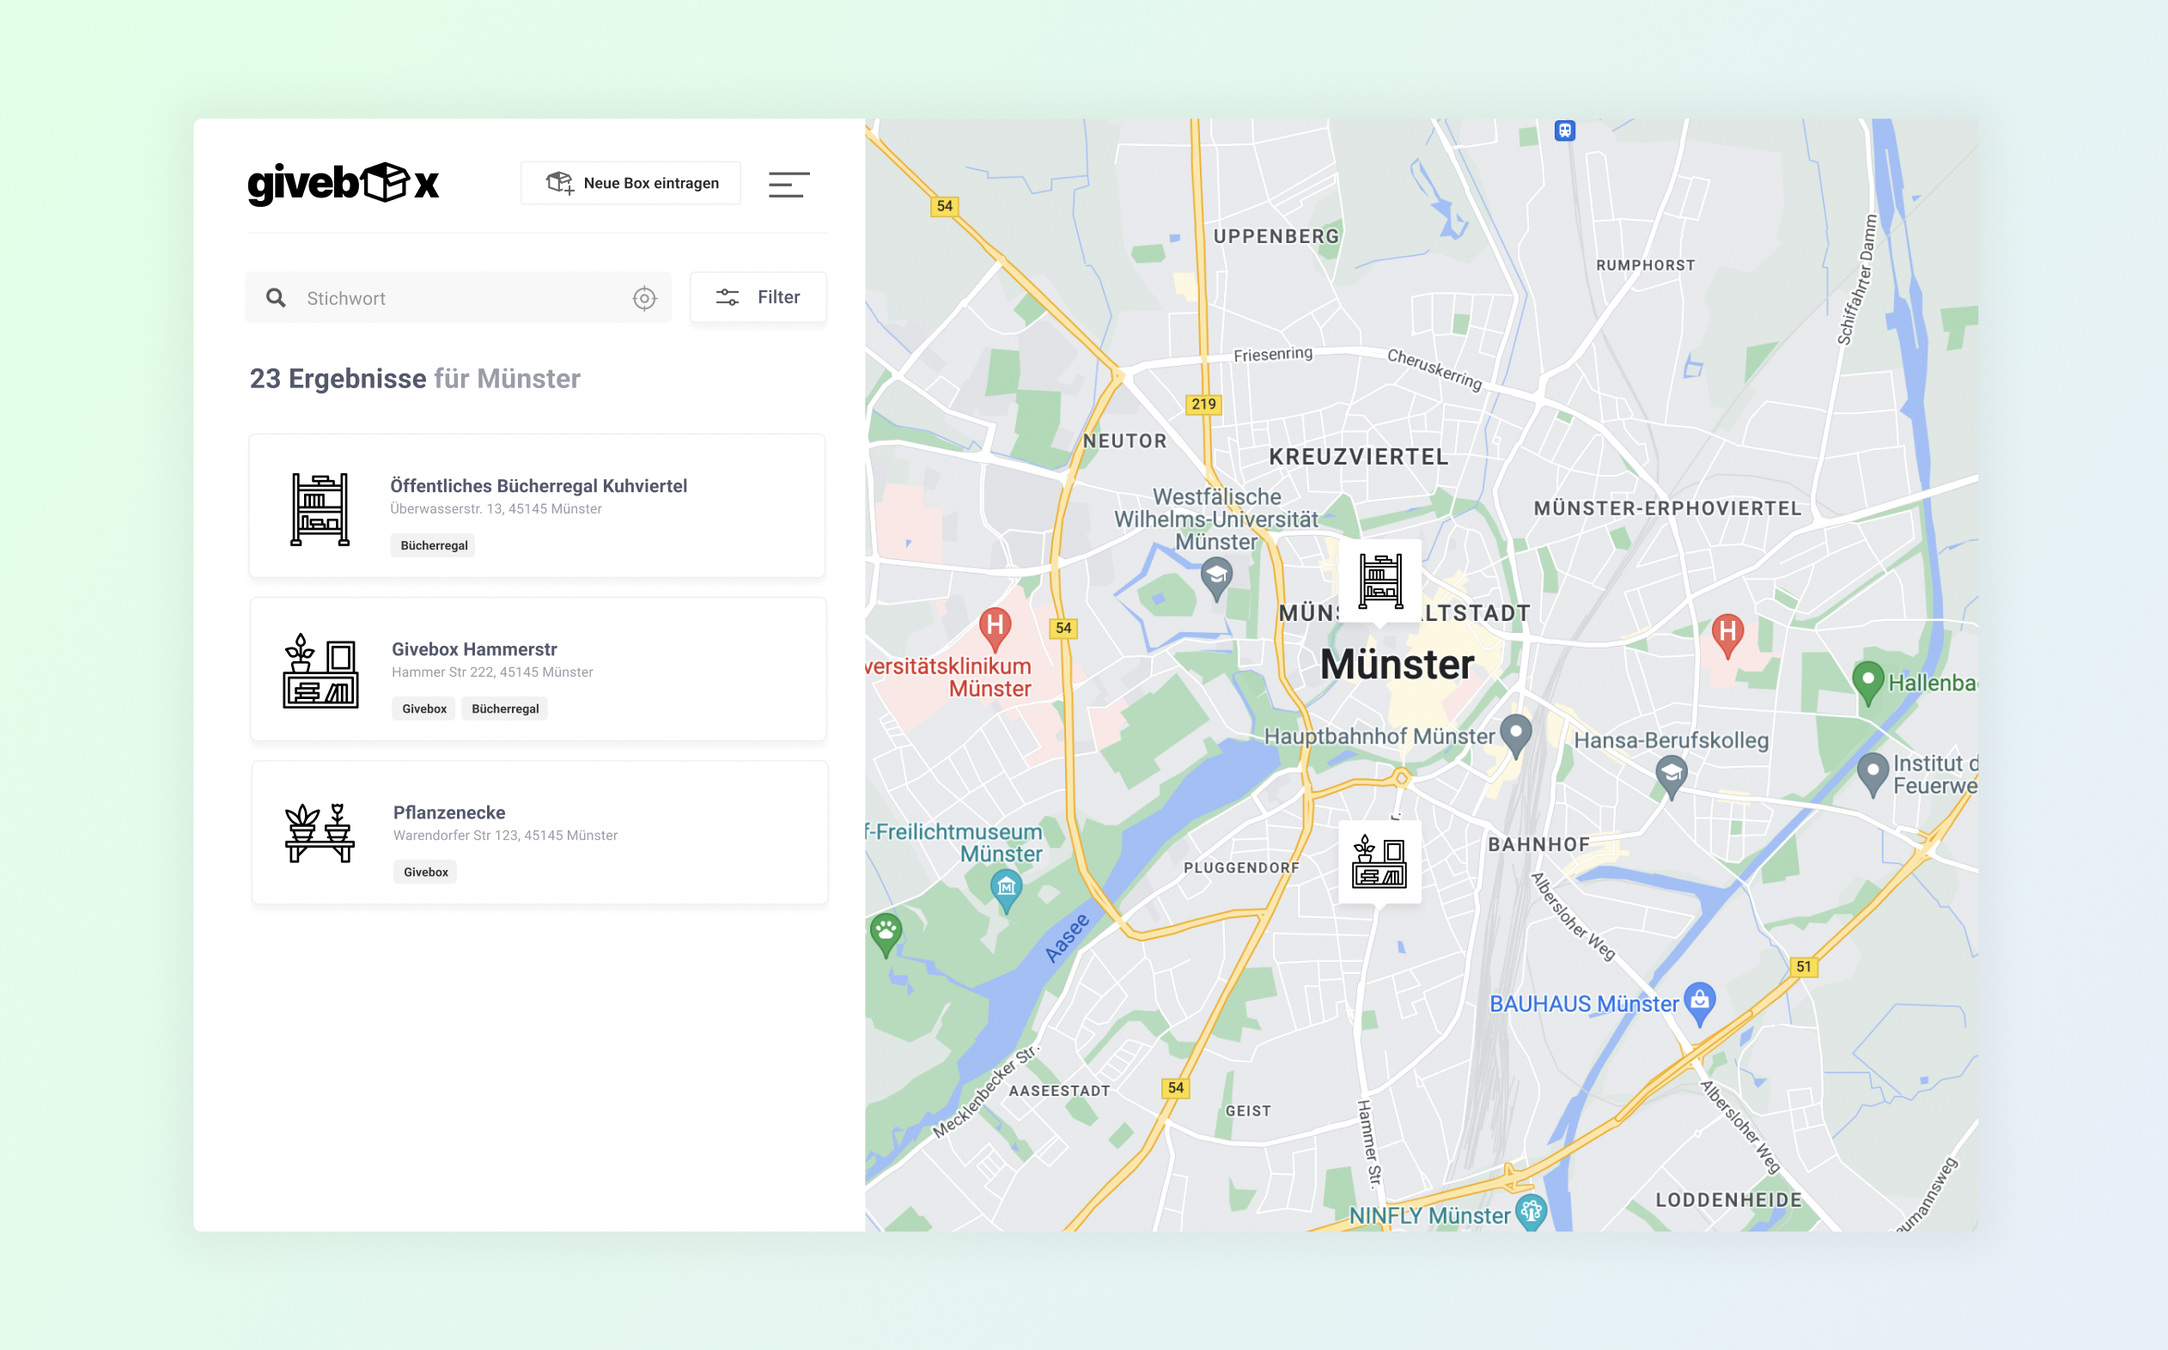
Task: Click the Hauptbahnhof Münster map pin
Action: pos(1515,734)
